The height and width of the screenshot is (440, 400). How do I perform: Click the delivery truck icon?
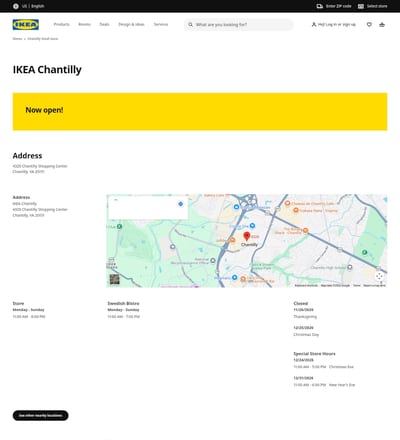[x=320, y=6]
